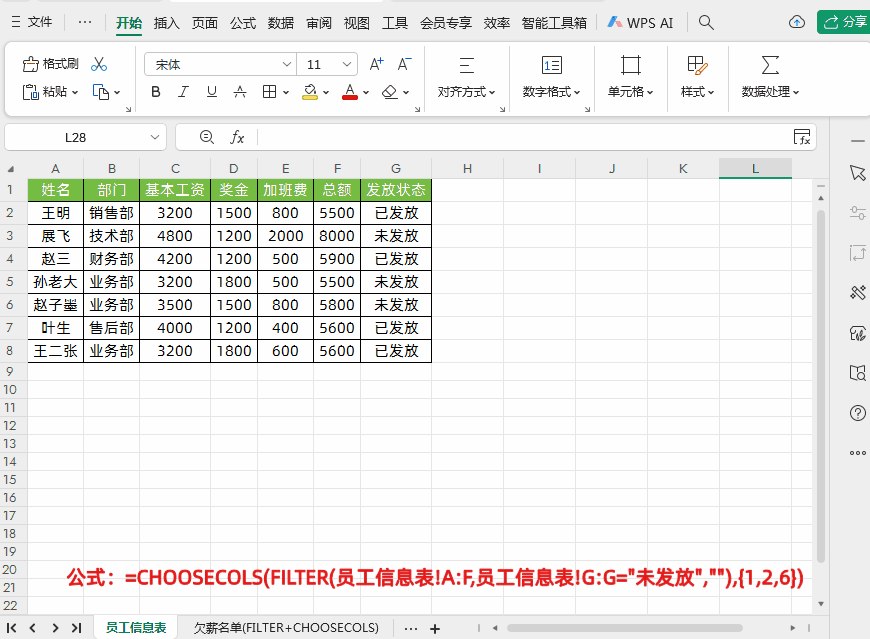Toggle underline formatting
Image resolution: width=870 pixels, height=639 pixels.
coord(211,92)
